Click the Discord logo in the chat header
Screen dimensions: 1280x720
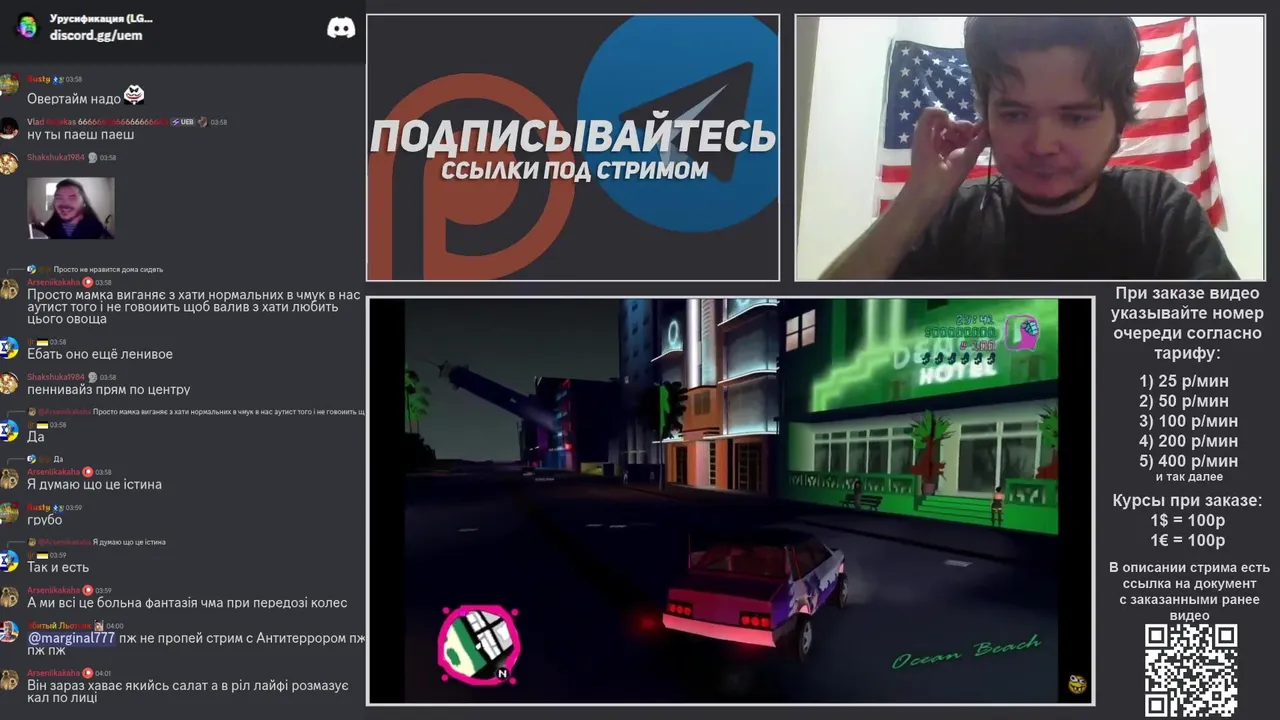pyautogui.click(x=341, y=28)
